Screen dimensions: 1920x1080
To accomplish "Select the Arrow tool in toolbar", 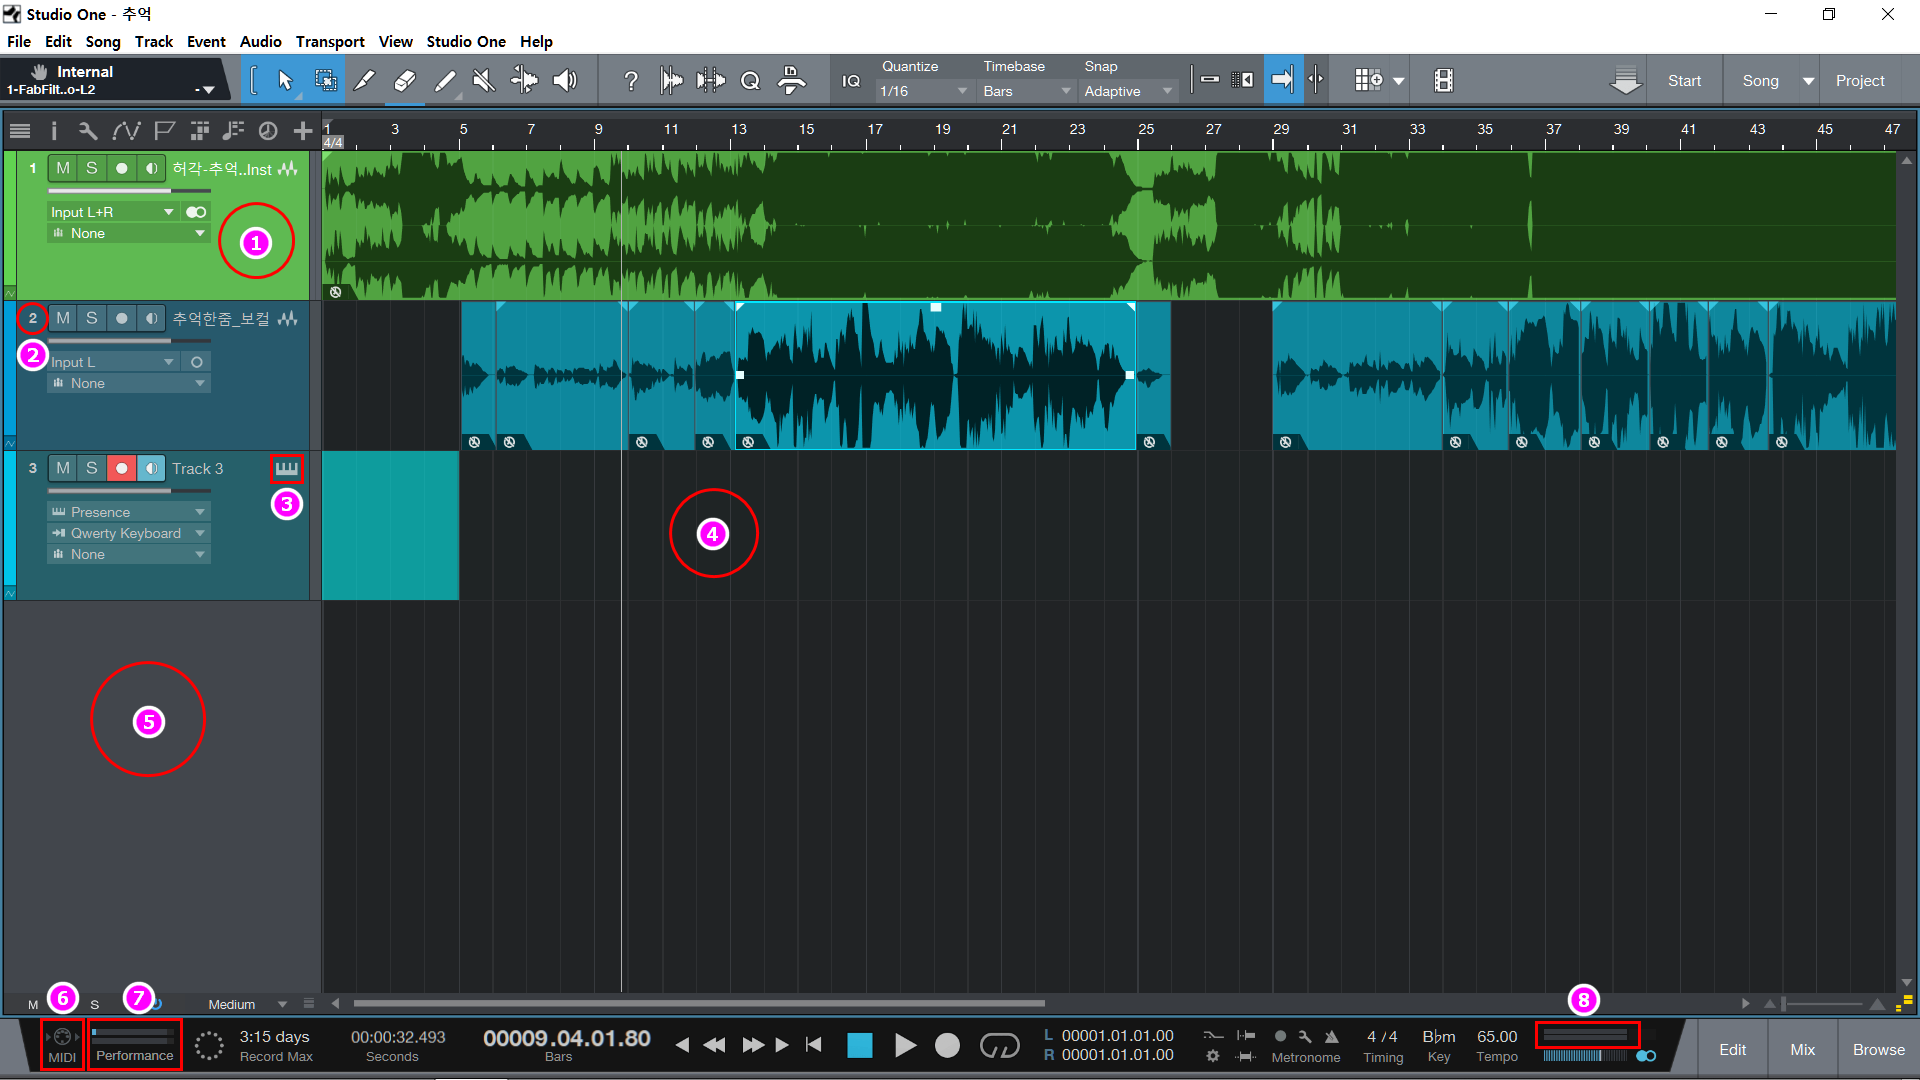I will coord(285,81).
